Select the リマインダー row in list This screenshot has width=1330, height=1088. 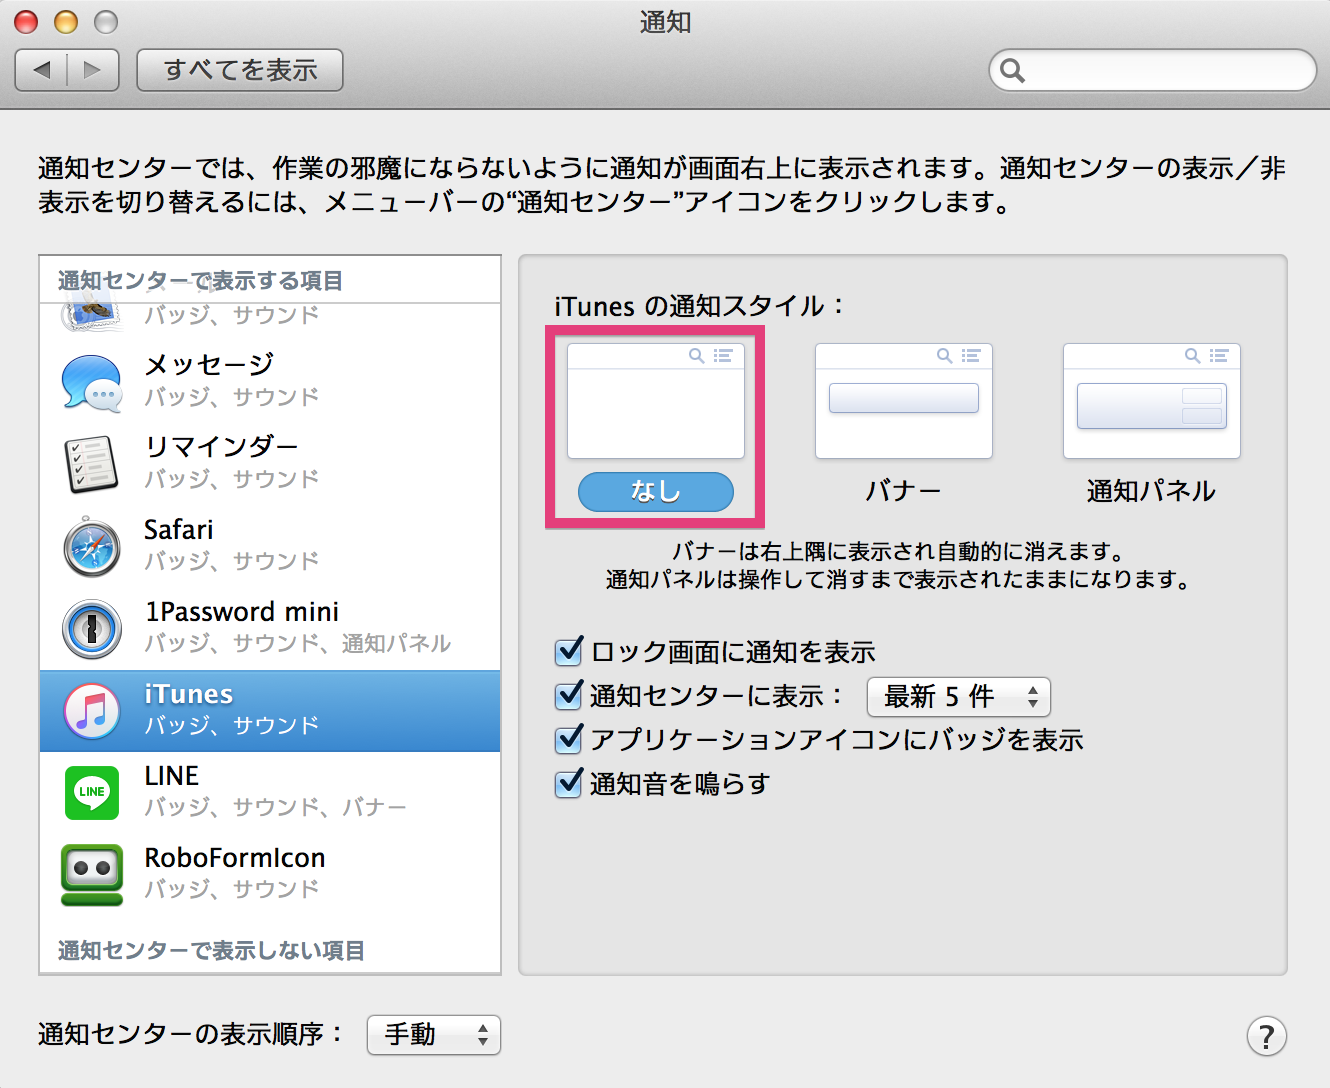(x=270, y=465)
